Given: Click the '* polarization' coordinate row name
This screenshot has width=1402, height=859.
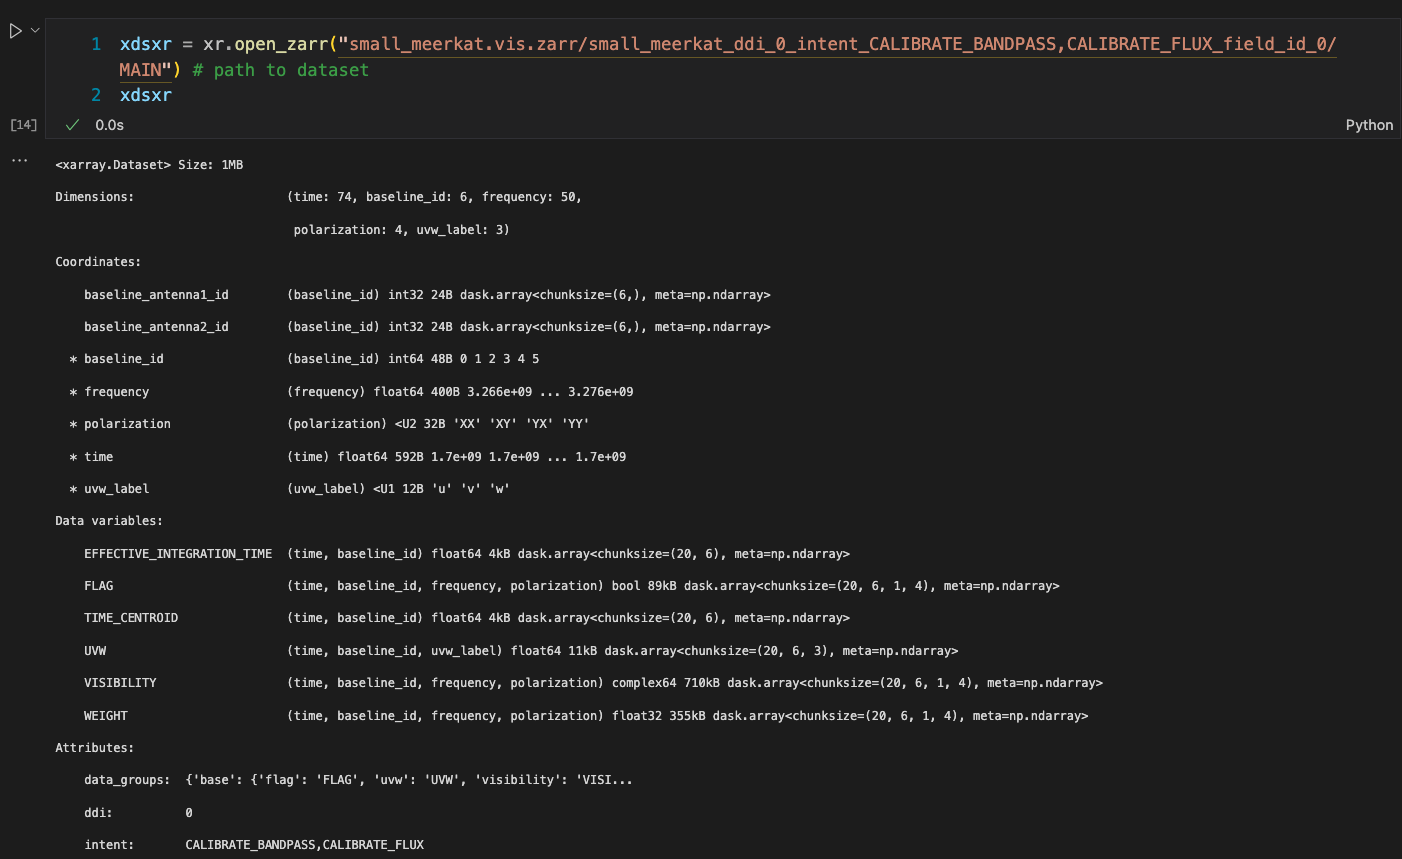Looking at the screenshot, I should click(120, 424).
